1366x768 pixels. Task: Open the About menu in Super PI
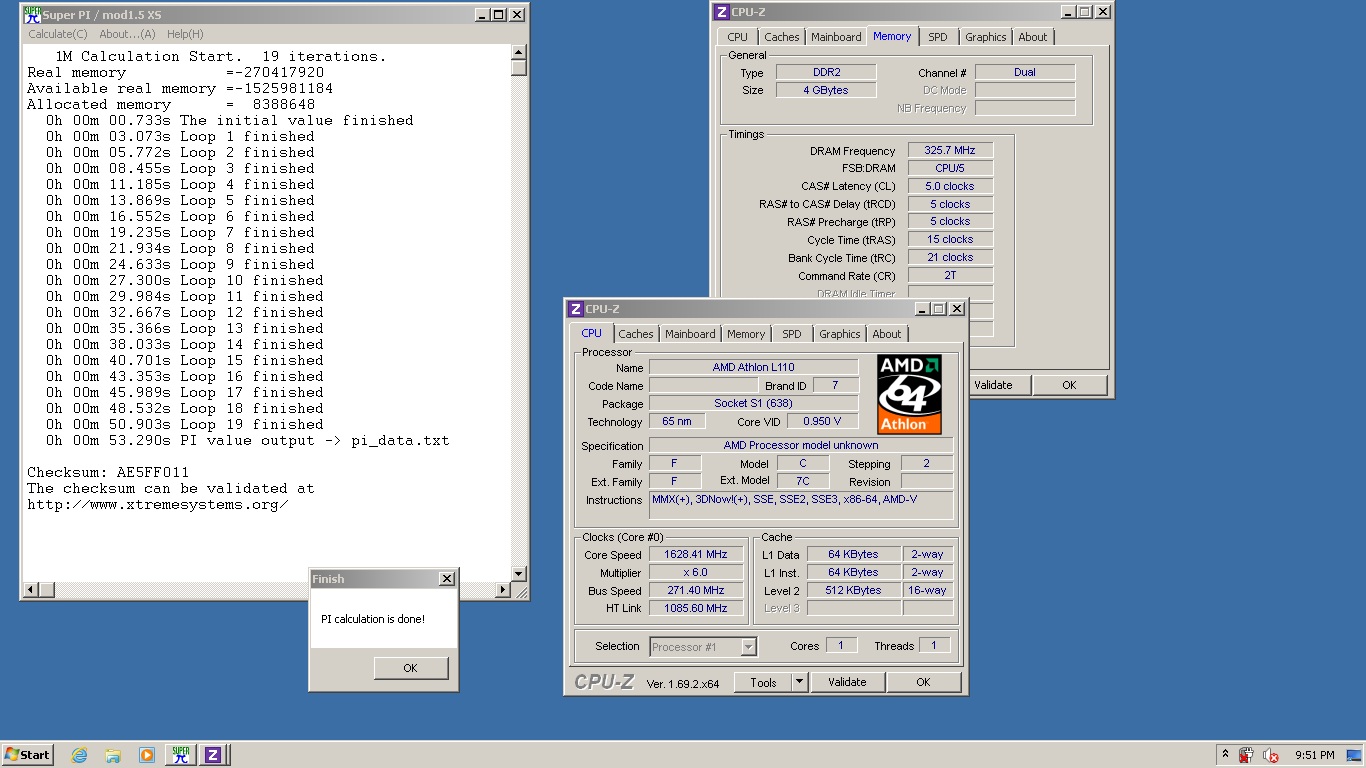(x=127, y=34)
